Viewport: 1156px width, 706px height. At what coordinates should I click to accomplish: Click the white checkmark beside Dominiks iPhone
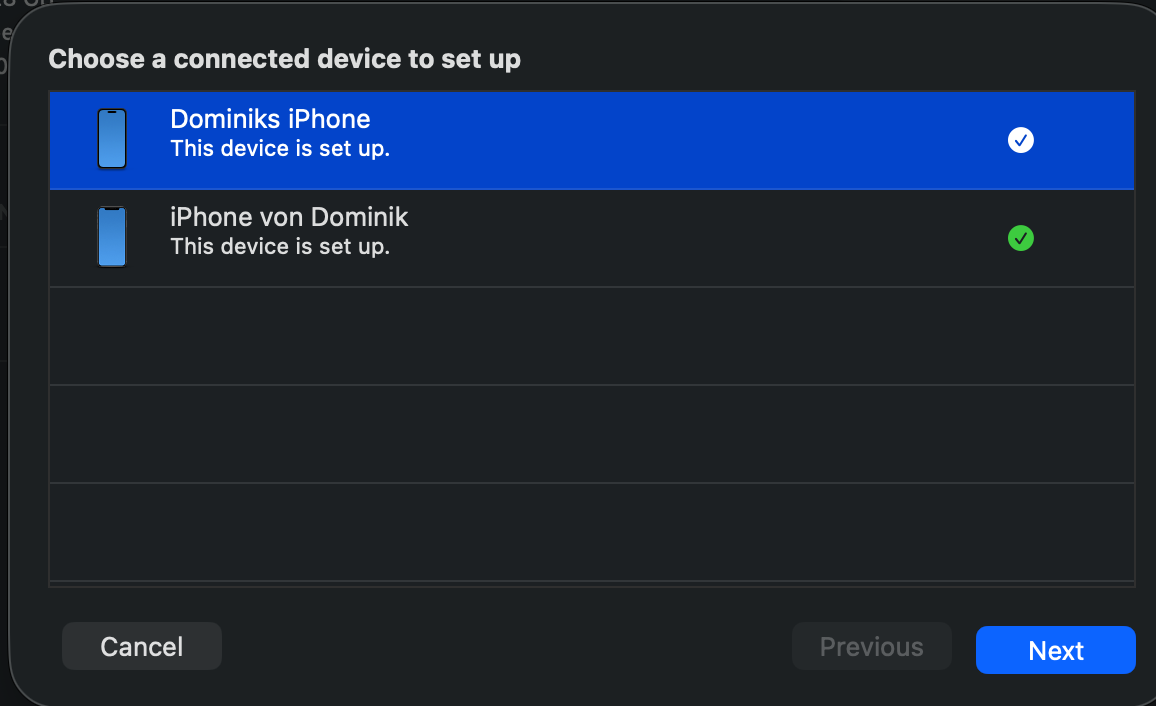1021,140
